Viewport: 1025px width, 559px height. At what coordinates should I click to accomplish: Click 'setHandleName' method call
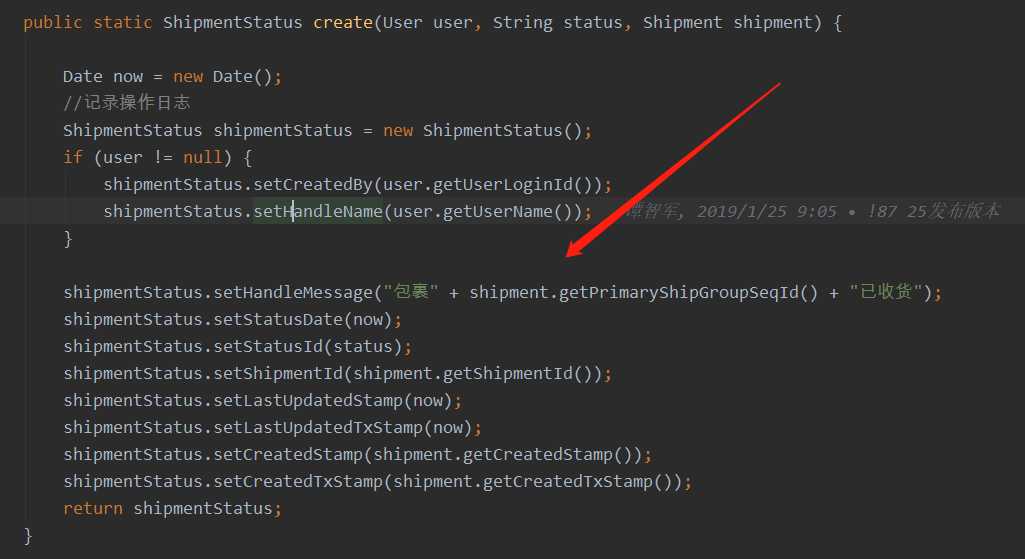click(x=318, y=211)
